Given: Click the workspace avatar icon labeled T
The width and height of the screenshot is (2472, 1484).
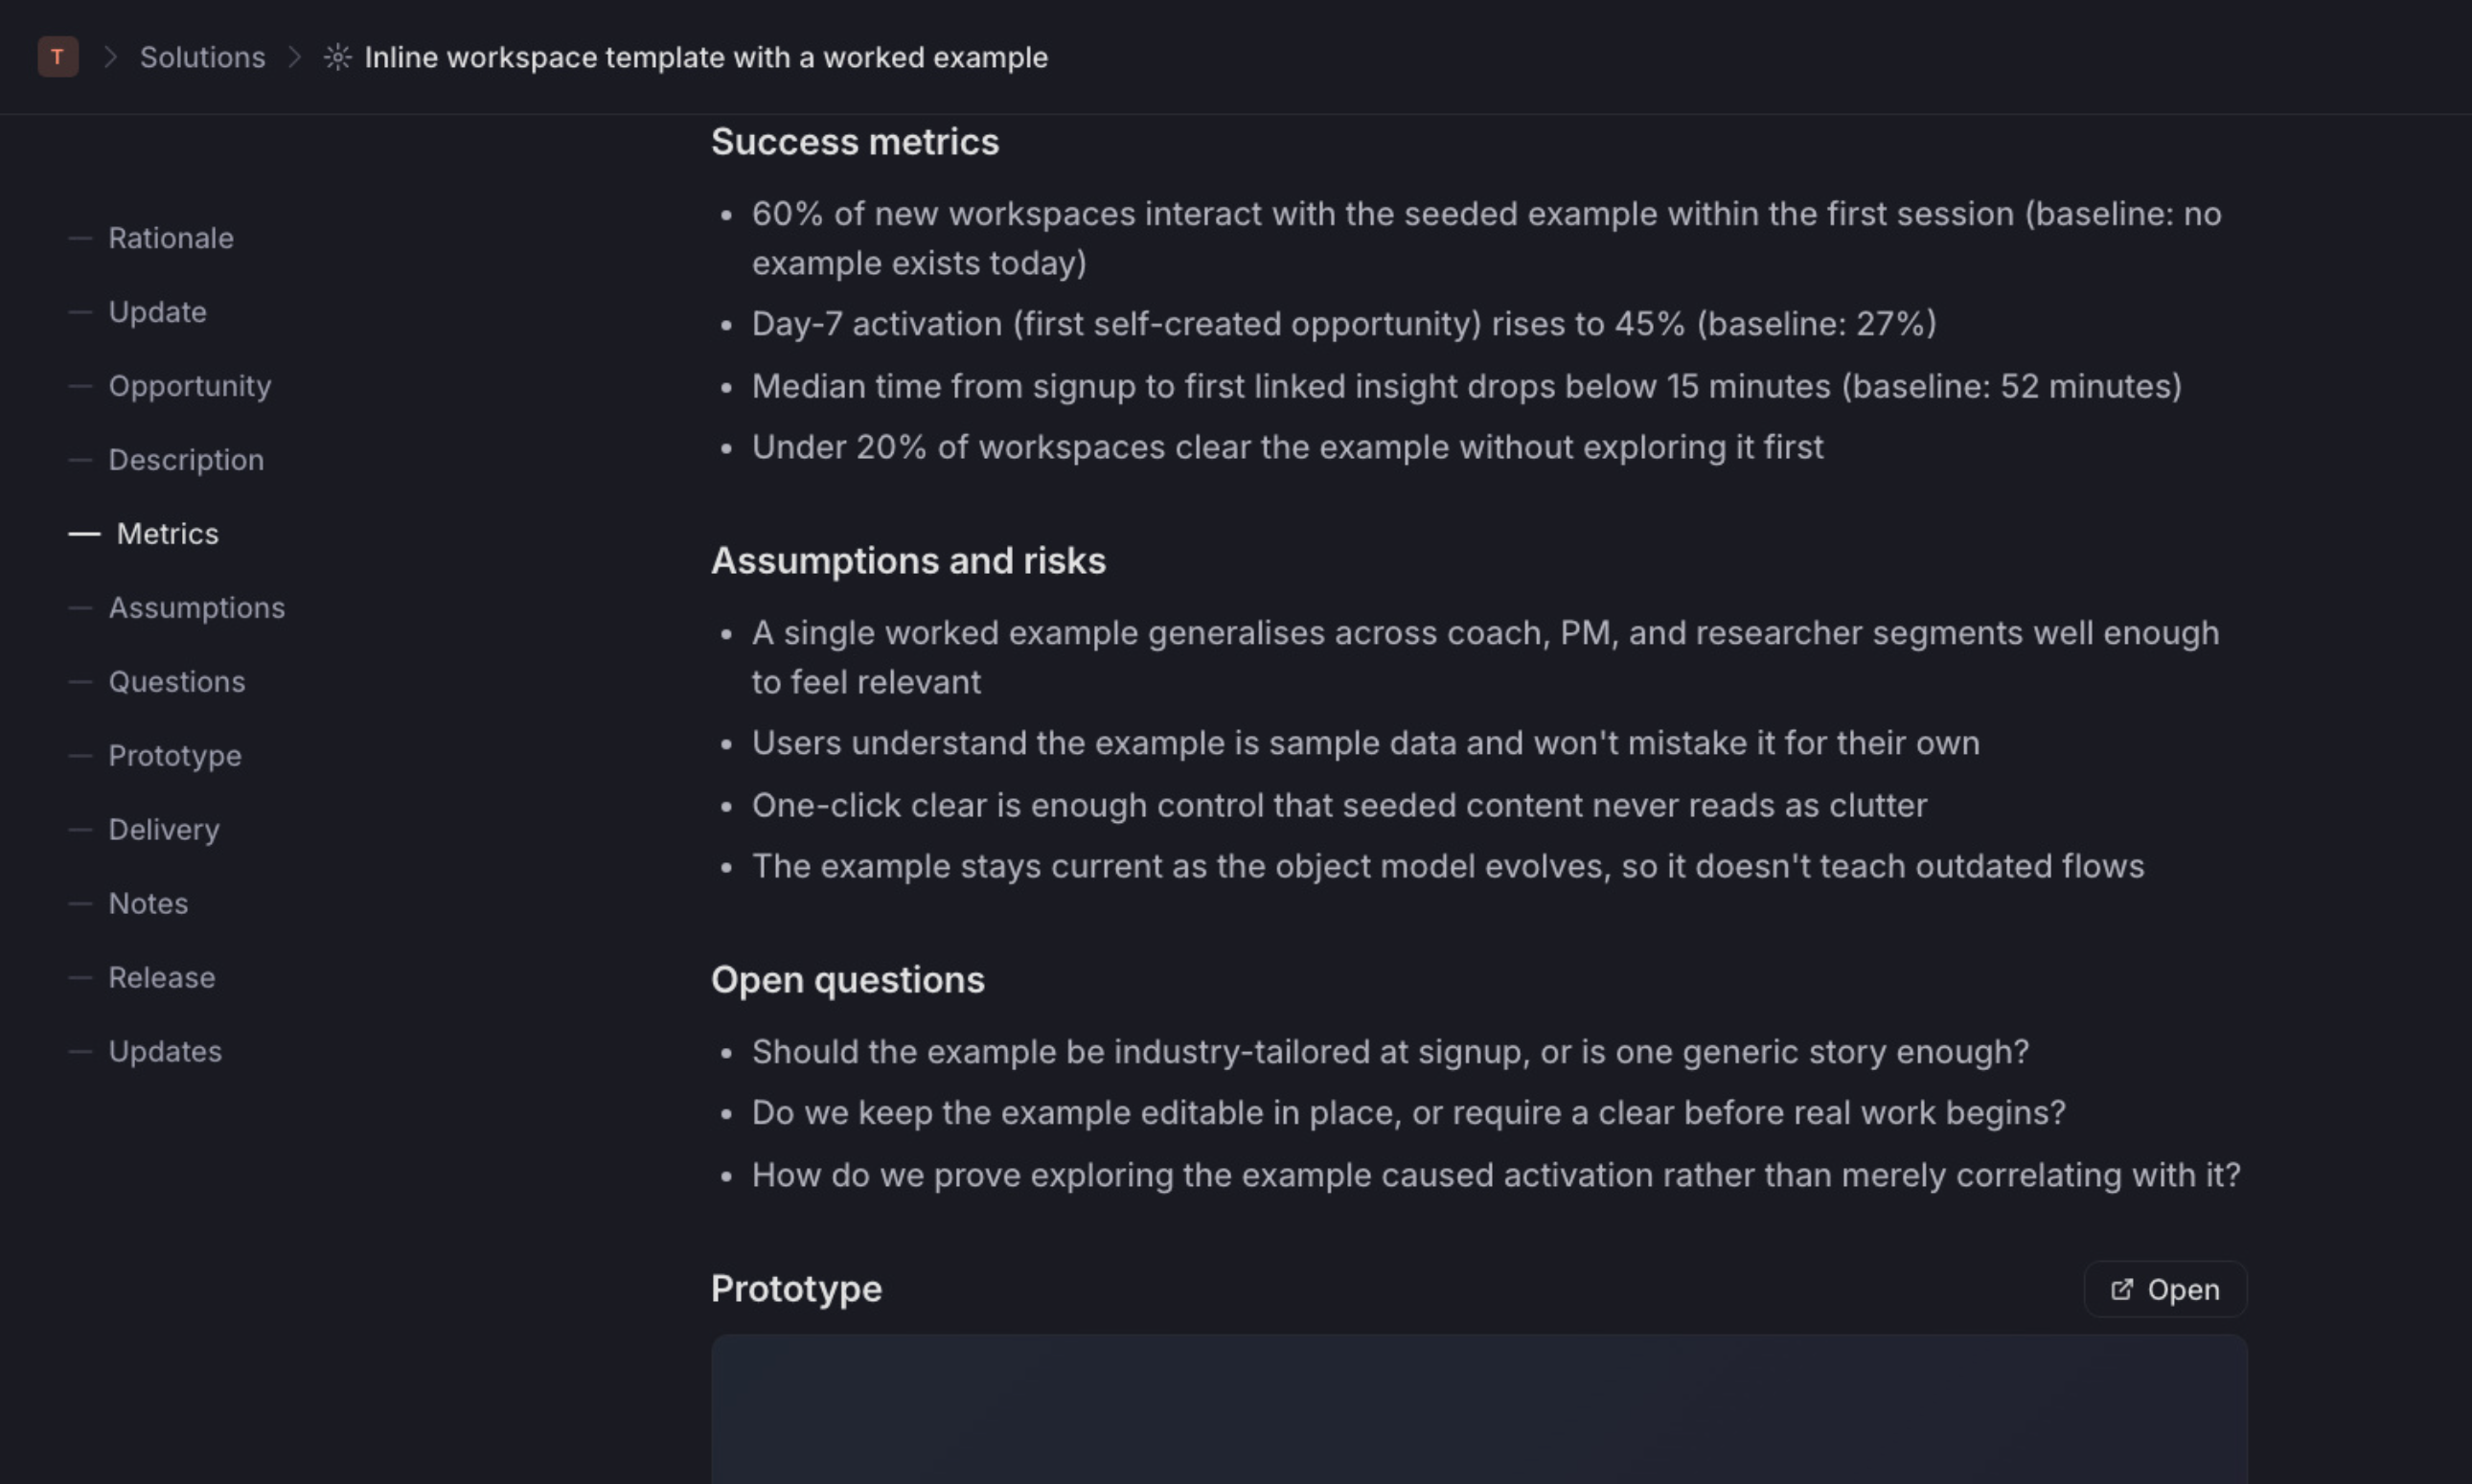Looking at the screenshot, I should [x=58, y=57].
